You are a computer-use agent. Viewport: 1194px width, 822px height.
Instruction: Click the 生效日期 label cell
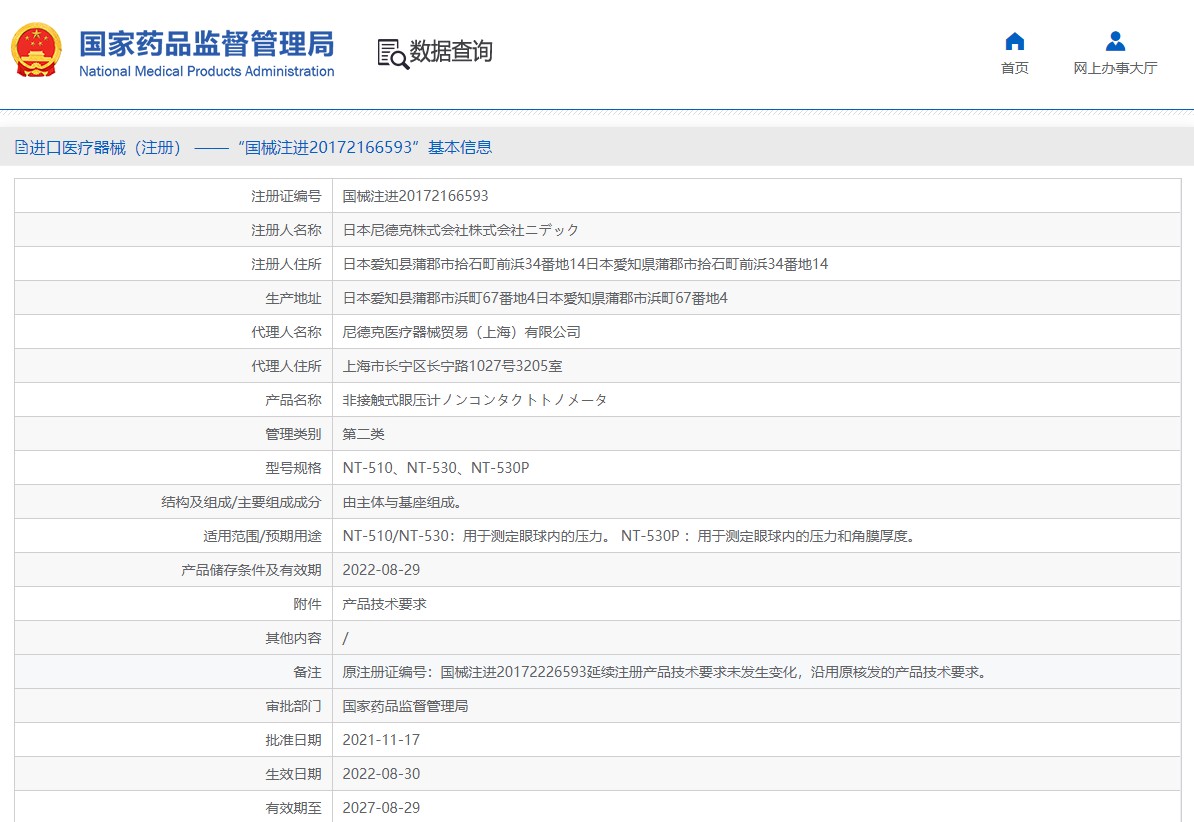tap(174, 774)
